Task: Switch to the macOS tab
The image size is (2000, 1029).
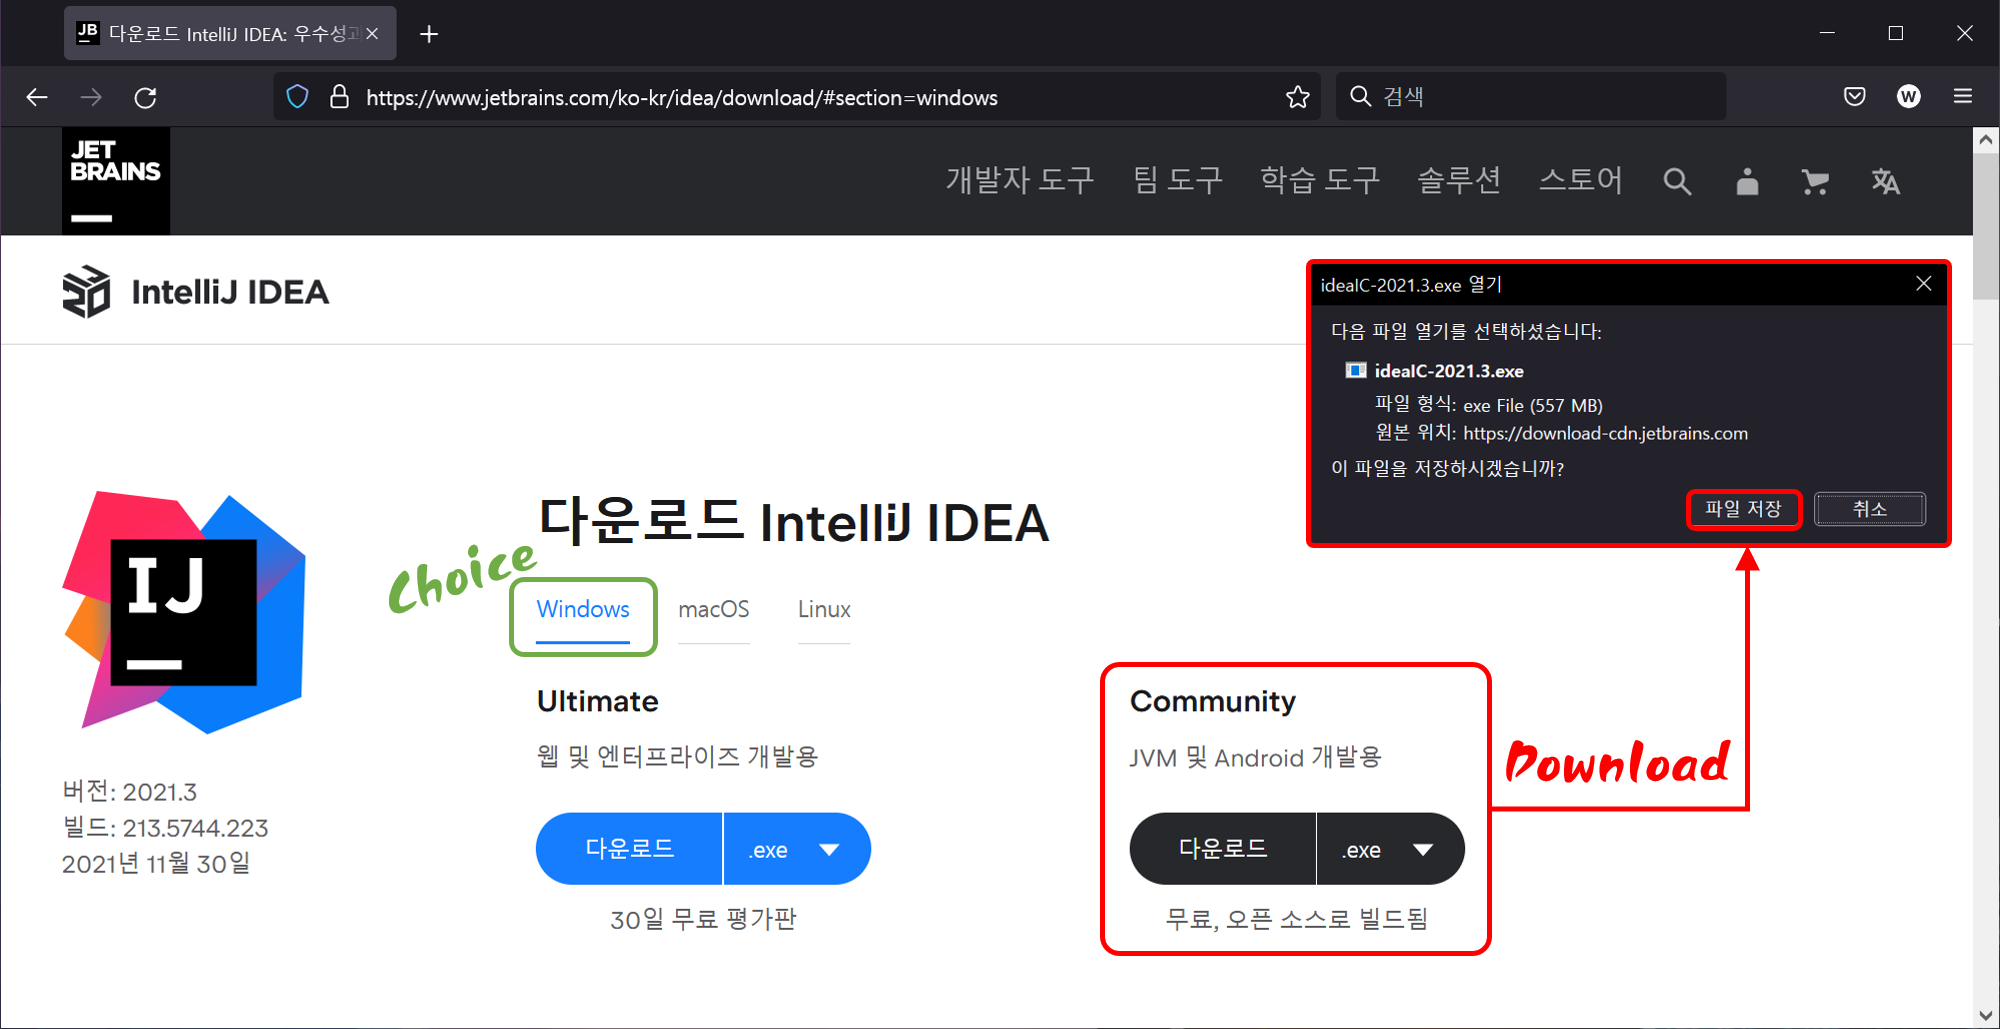Action: tap(714, 610)
